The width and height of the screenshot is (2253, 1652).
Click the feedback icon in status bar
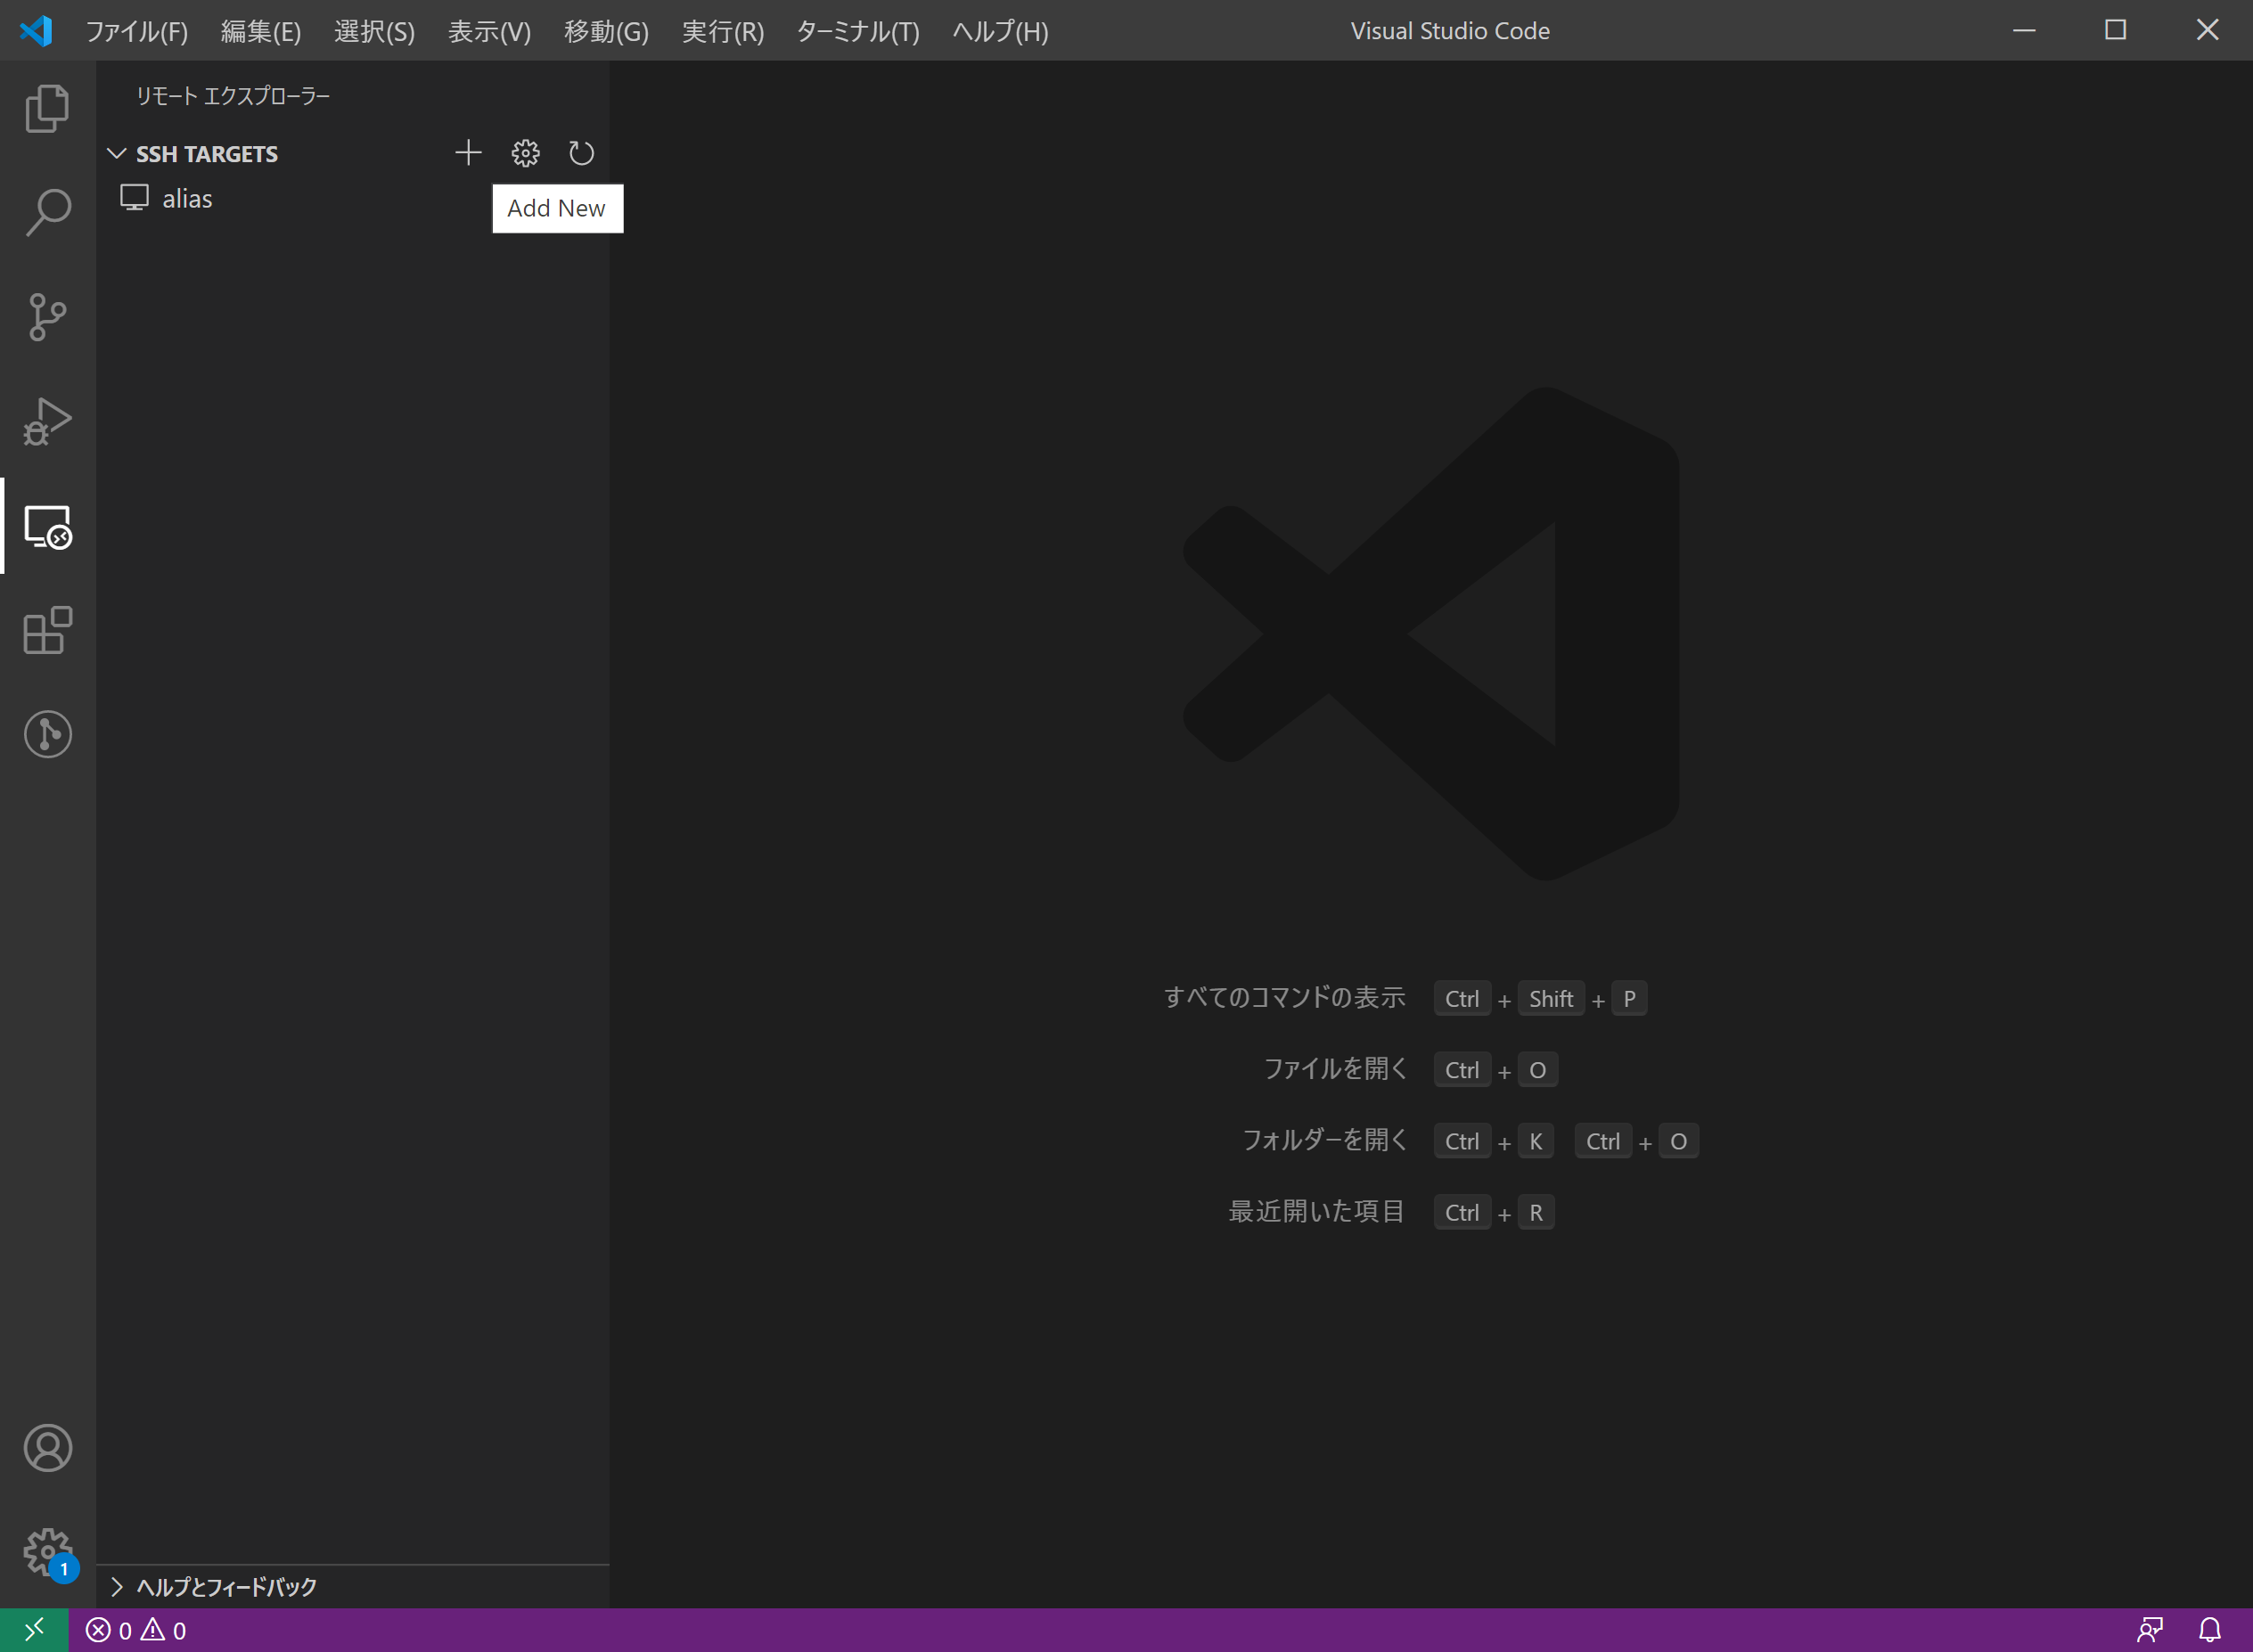(x=2150, y=1631)
